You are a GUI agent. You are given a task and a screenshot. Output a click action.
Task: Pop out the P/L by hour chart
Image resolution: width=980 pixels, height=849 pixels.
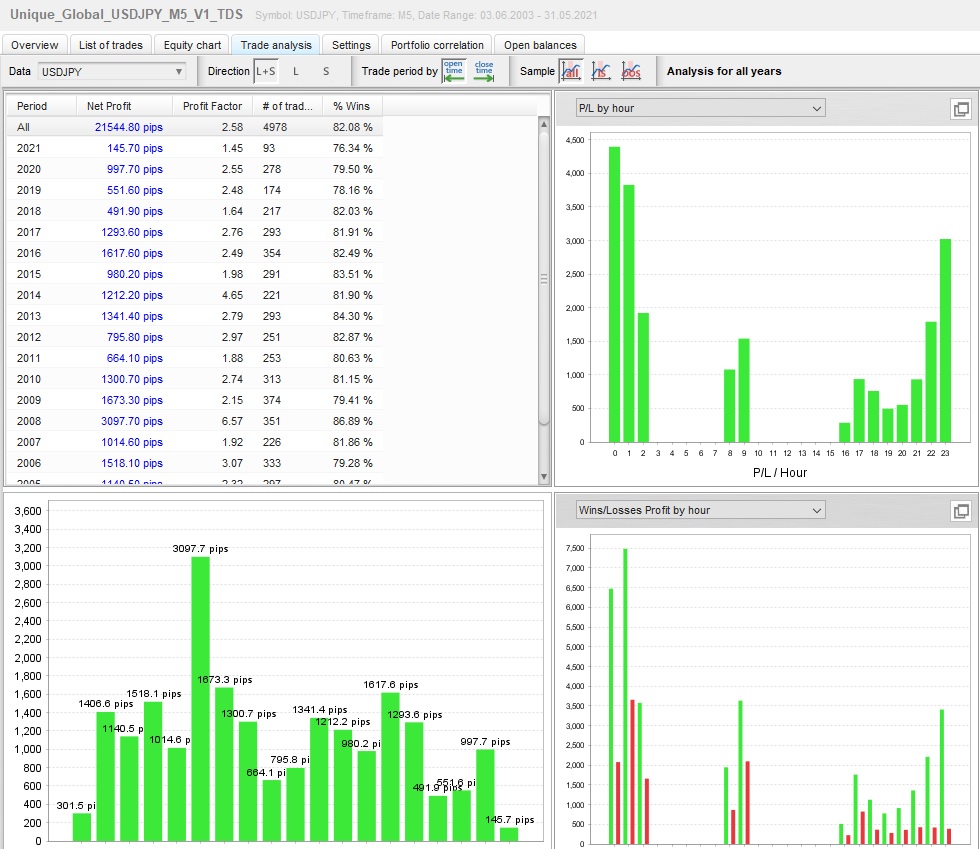(960, 109)
